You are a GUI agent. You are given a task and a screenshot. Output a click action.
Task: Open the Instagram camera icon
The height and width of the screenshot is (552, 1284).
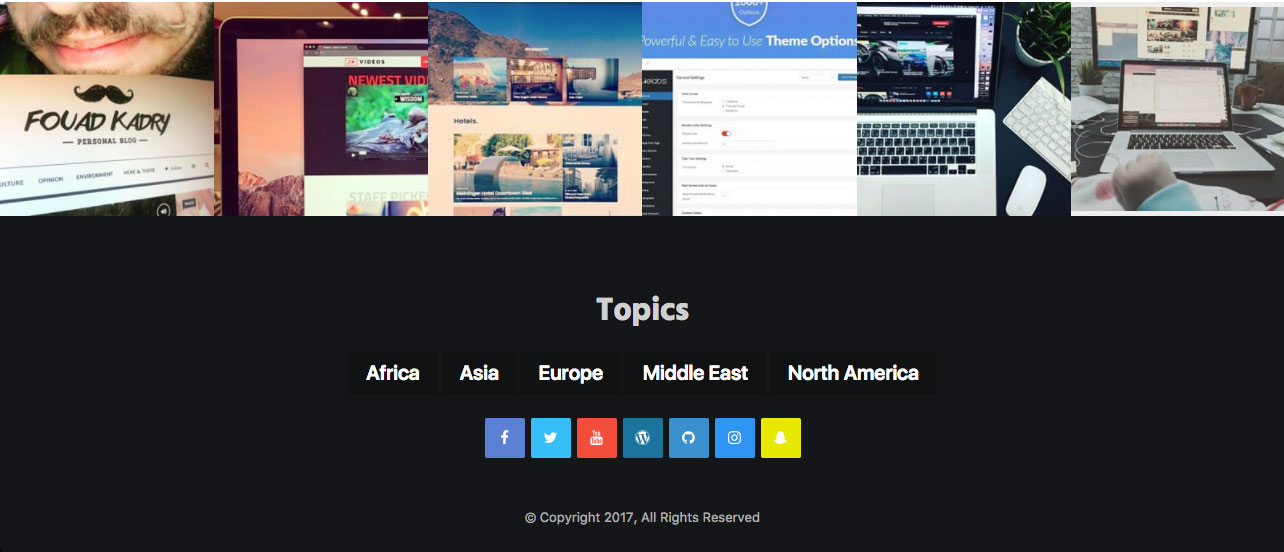[x=734, y=438]
